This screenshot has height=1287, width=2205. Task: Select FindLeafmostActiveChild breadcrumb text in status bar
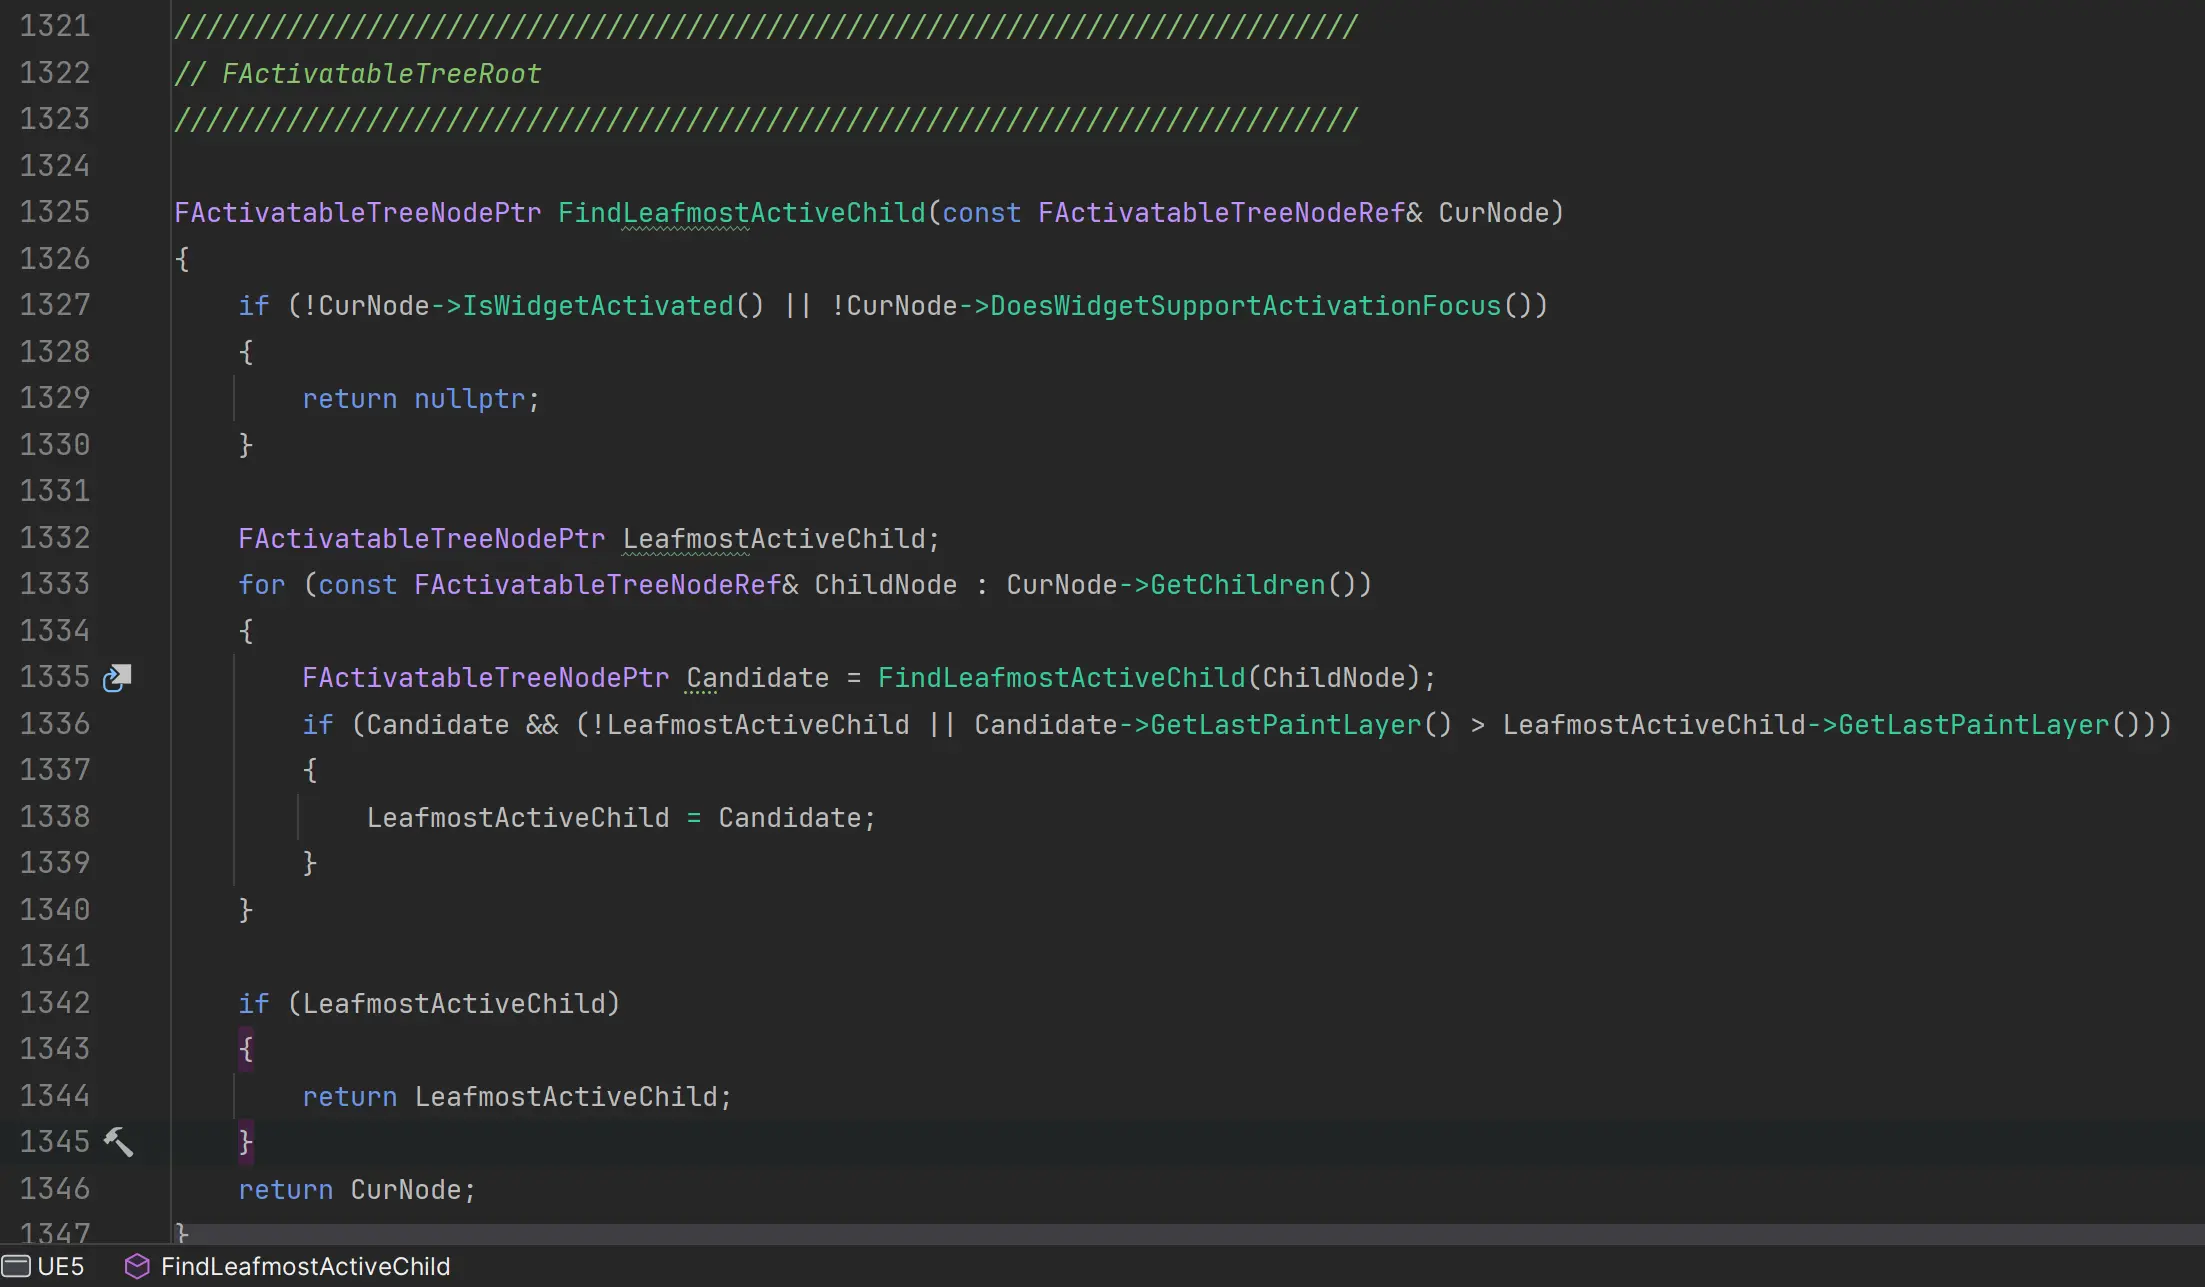coord(305,1266)
